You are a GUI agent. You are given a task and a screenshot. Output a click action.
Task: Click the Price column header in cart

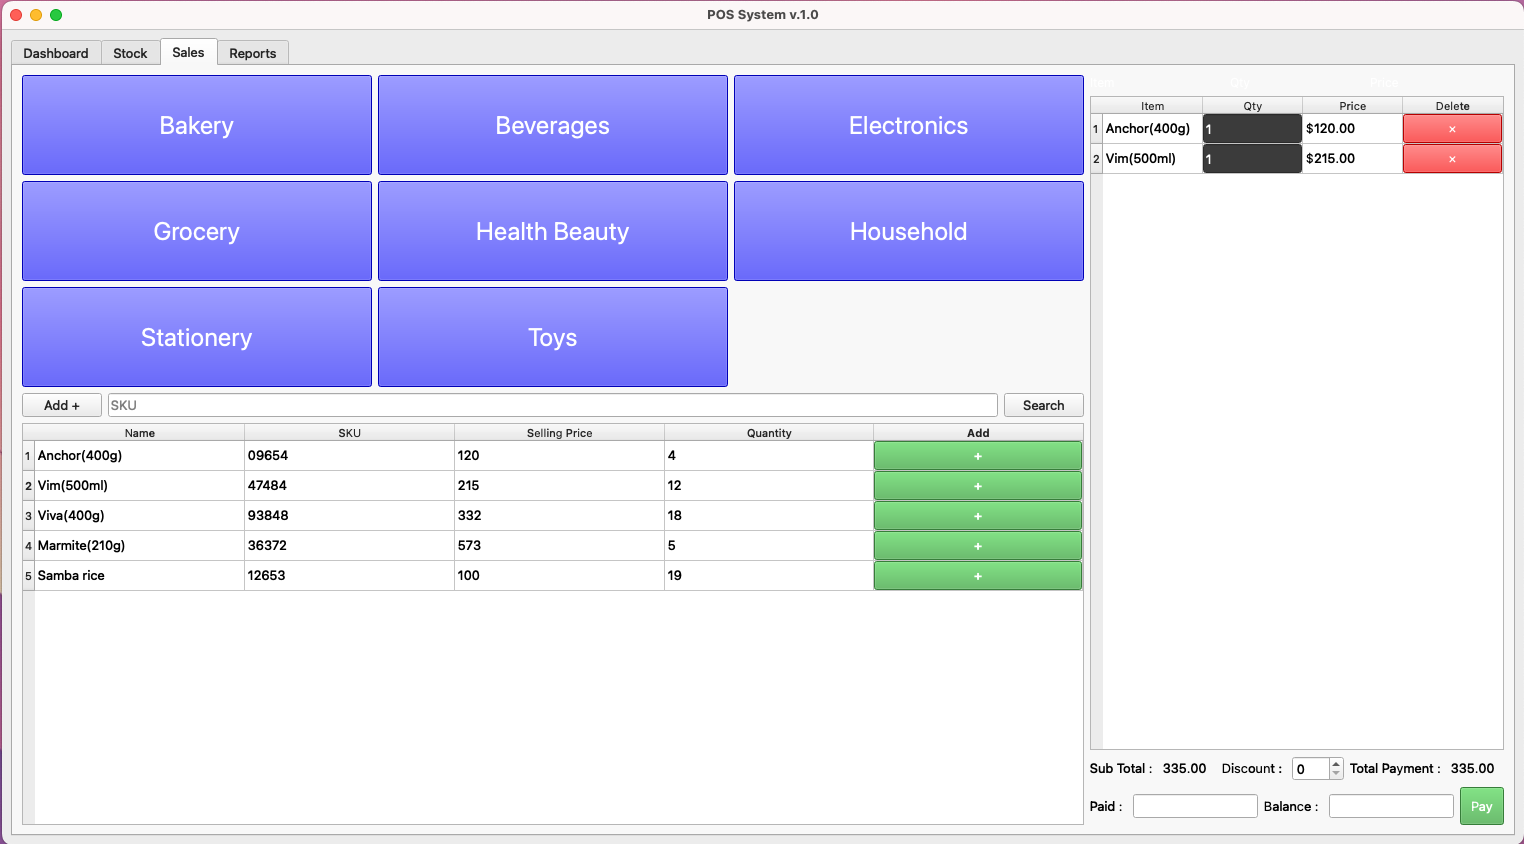[1353, 106]
